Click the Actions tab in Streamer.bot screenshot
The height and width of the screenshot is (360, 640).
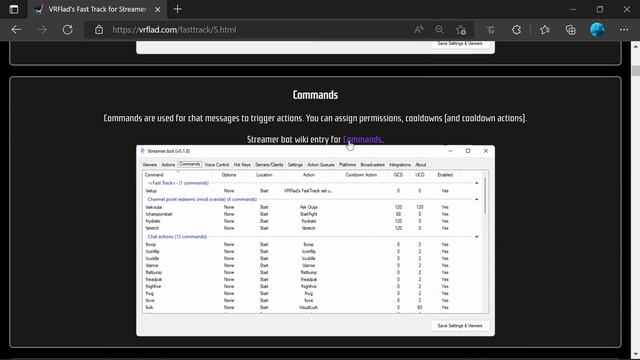click(x=168, y=164)
